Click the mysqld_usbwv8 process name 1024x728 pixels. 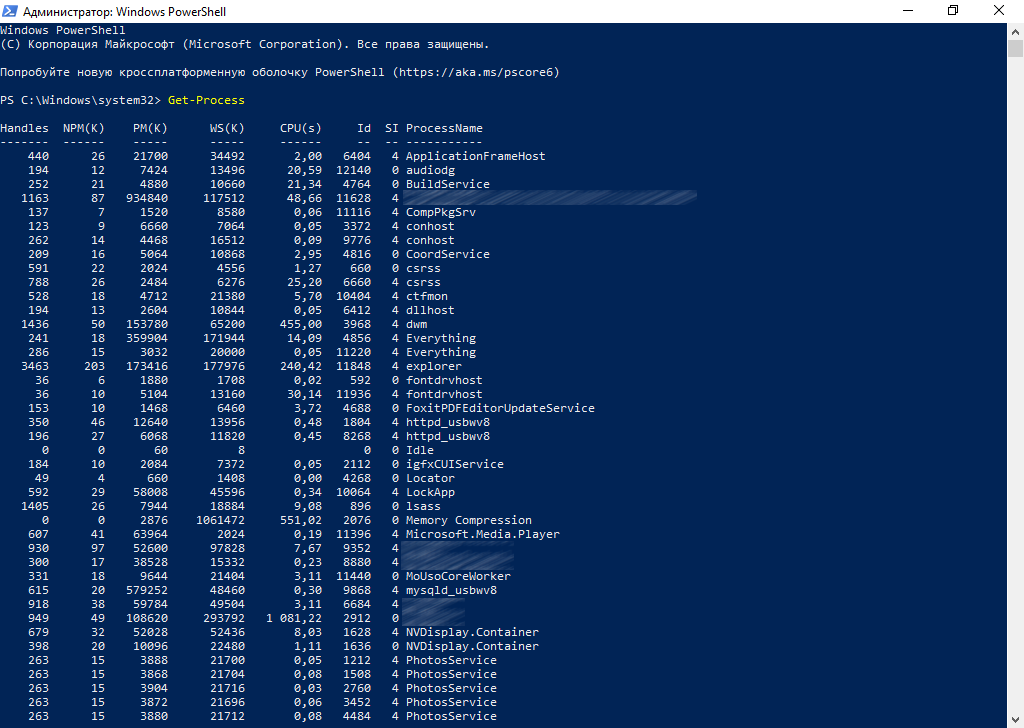tap(451, 590)
